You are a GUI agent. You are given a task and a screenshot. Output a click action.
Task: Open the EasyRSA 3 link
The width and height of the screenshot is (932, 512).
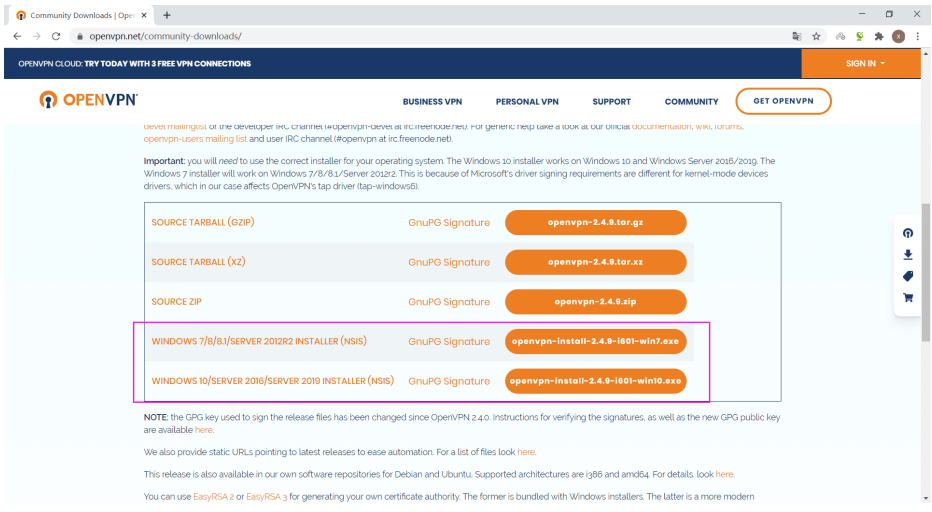tap(266, 497)
